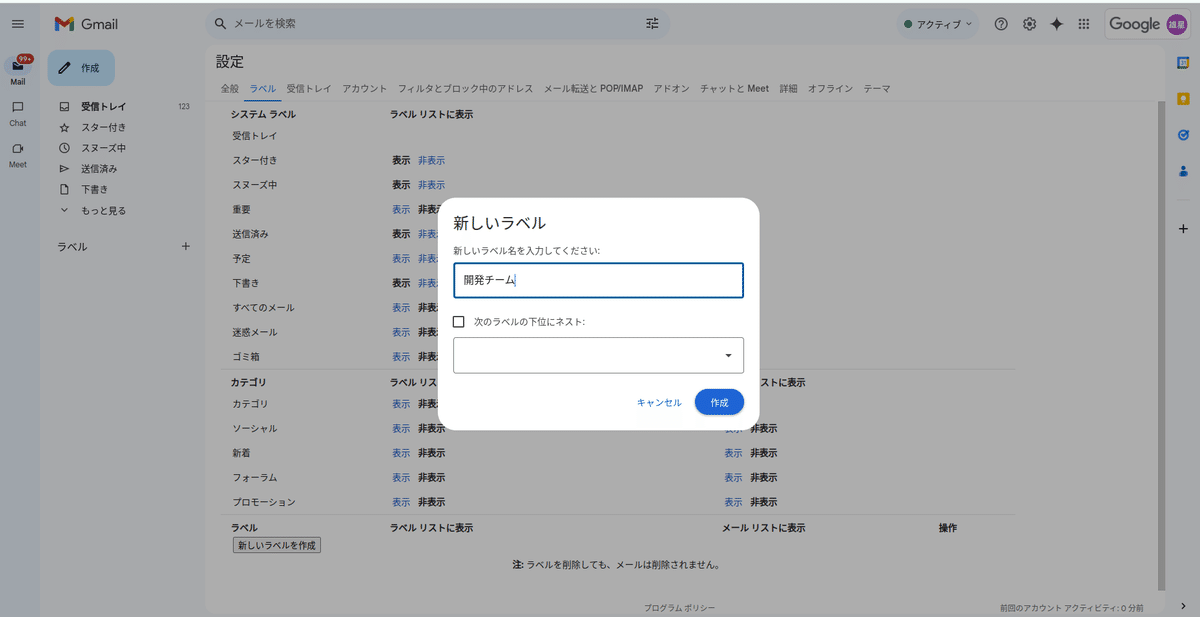Click the Mail icon in the sidebar
The image size is (1200, 617).
pos(17,70)
